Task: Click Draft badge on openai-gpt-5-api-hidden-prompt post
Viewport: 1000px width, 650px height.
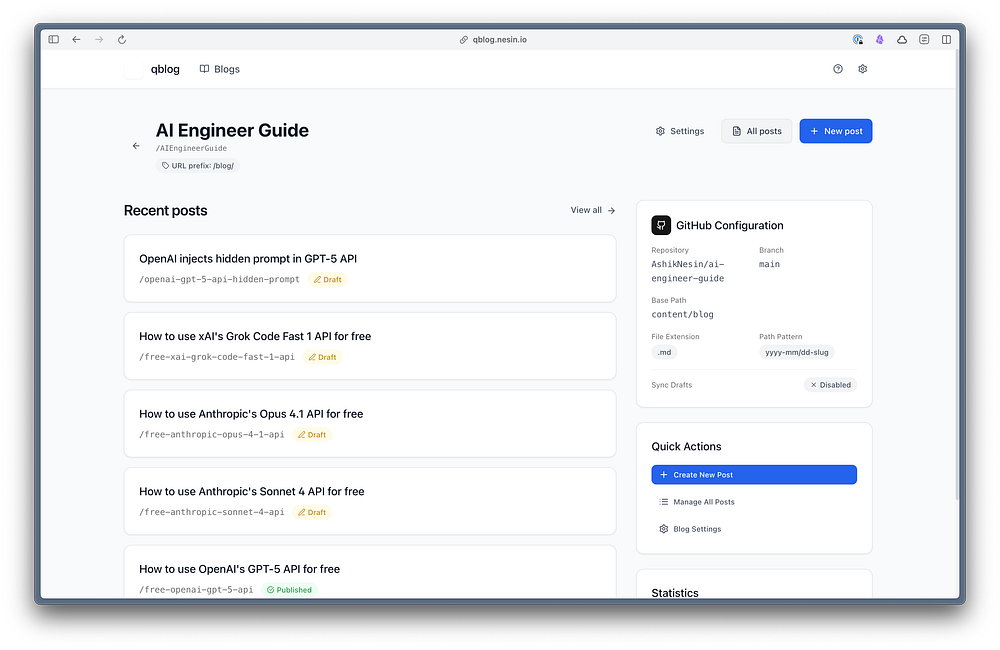Action: point(328,279)
